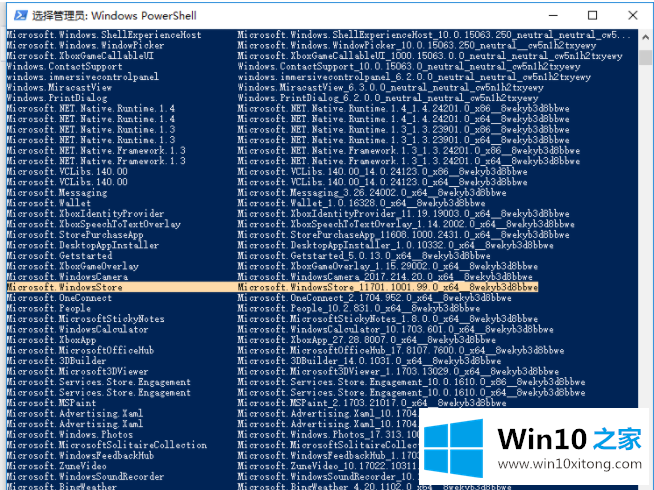Click short name Microsoft.DesktopAppInstaller
The width and height of the screenshot is (654, 490).
pos(83,245)
